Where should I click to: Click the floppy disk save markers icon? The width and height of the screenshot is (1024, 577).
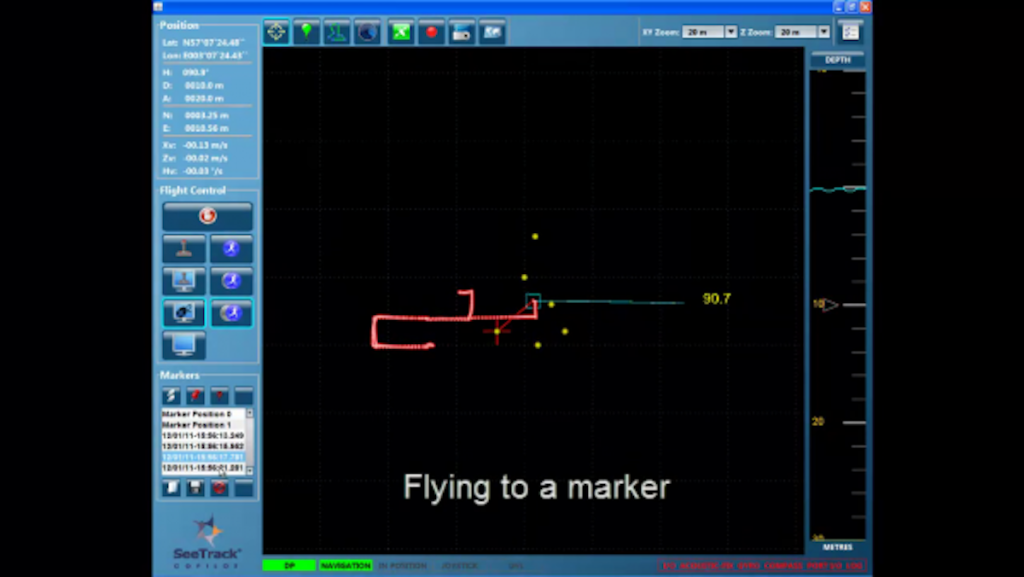(x=195, y=488)
